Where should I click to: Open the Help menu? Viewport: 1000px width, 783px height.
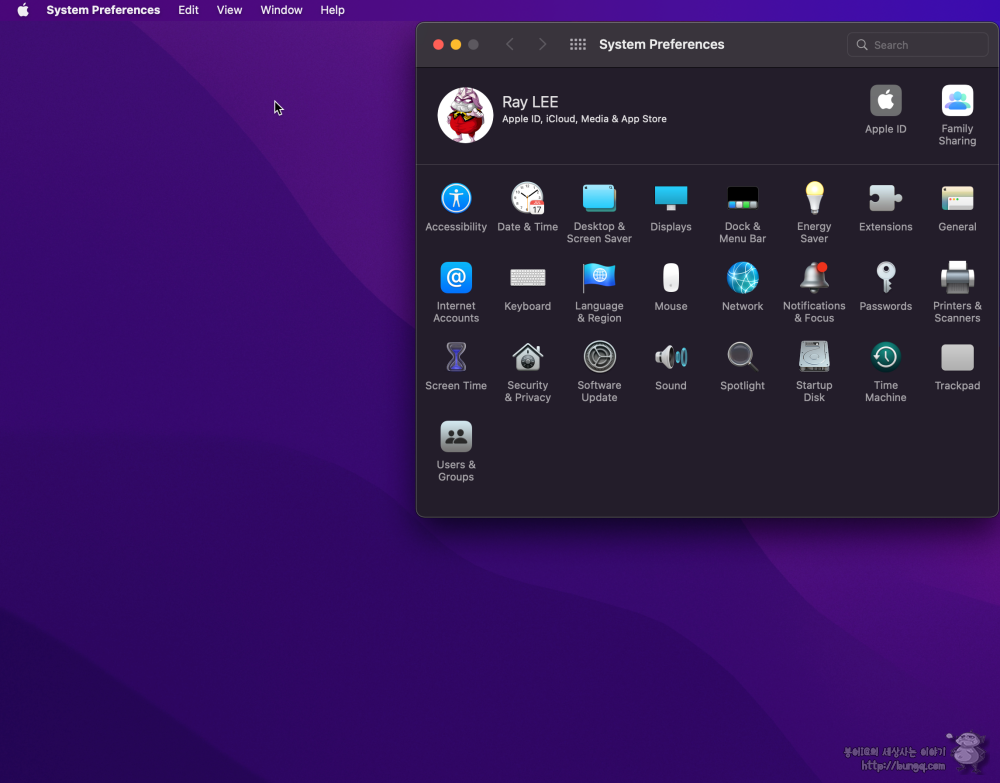tap(332, 10)
